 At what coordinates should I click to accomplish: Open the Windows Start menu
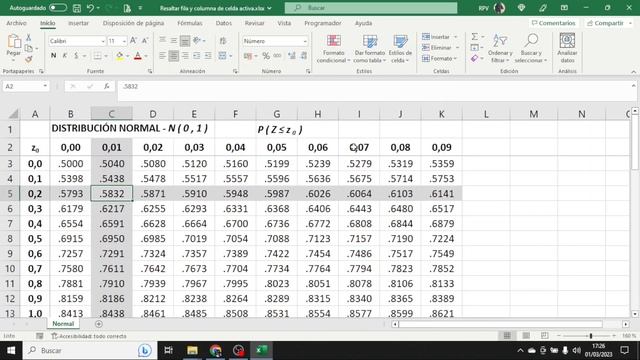[x=11, y=350]
